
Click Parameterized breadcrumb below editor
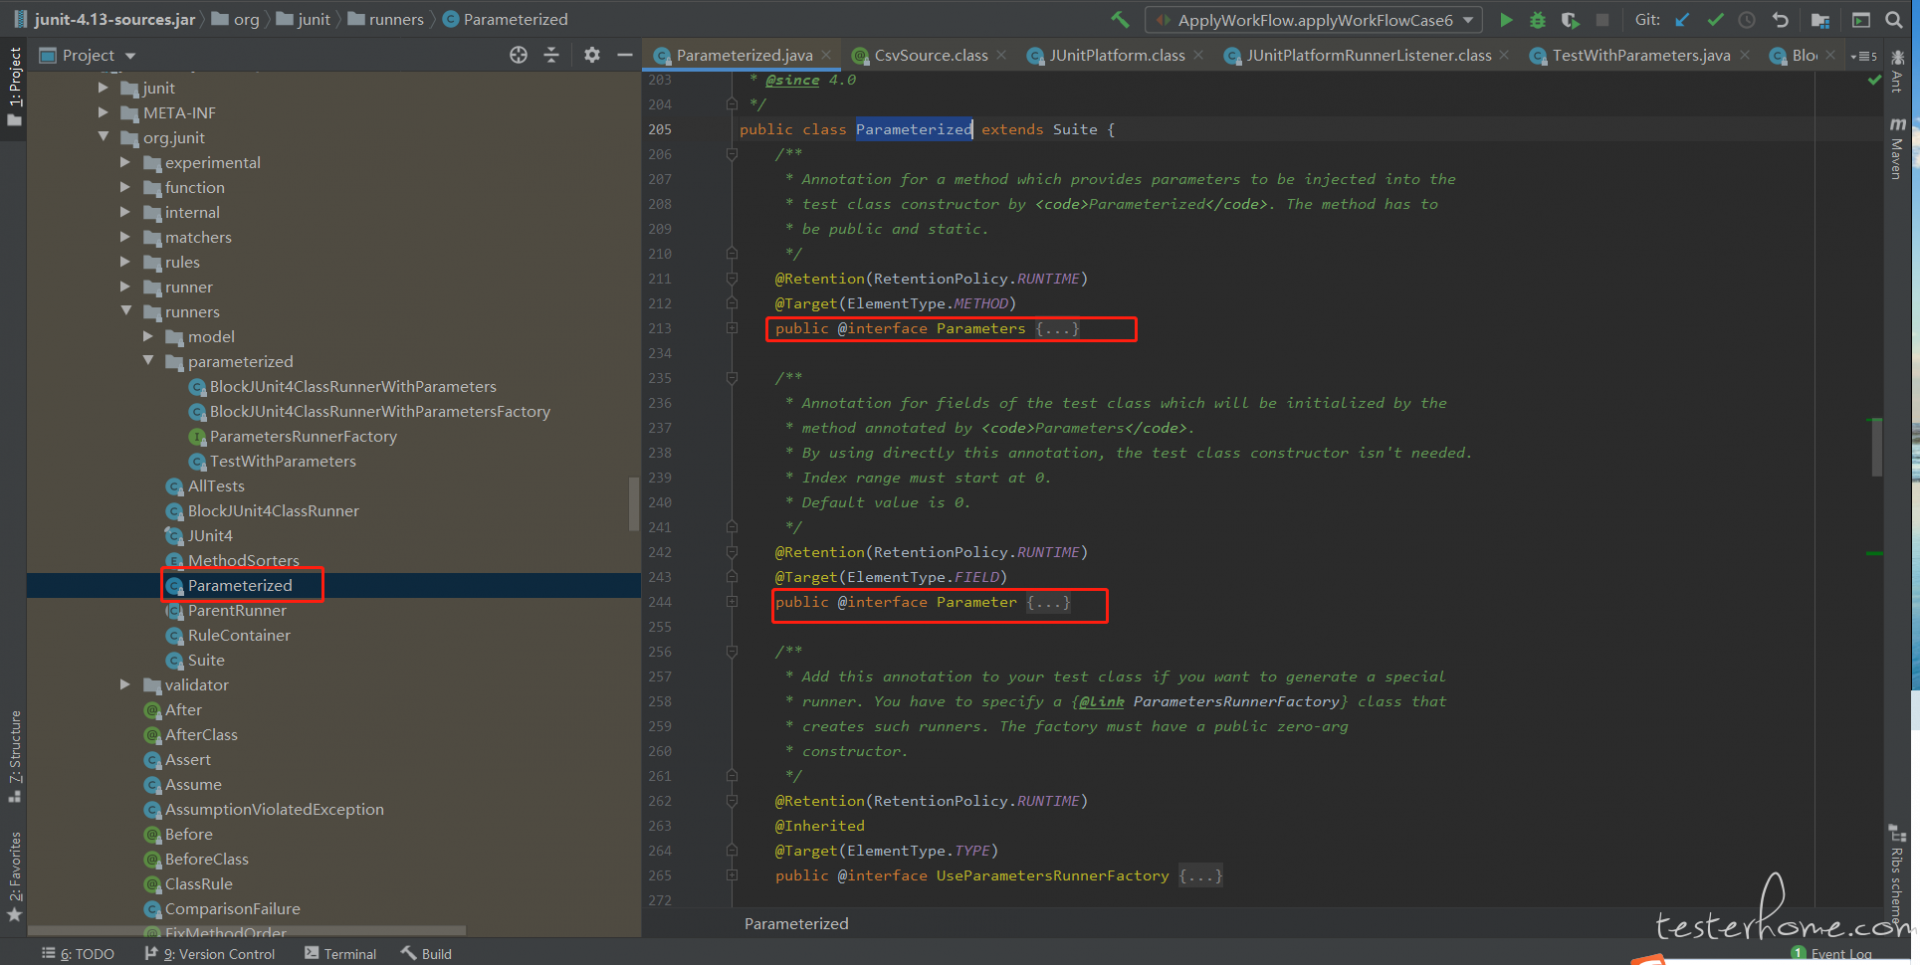796,923
